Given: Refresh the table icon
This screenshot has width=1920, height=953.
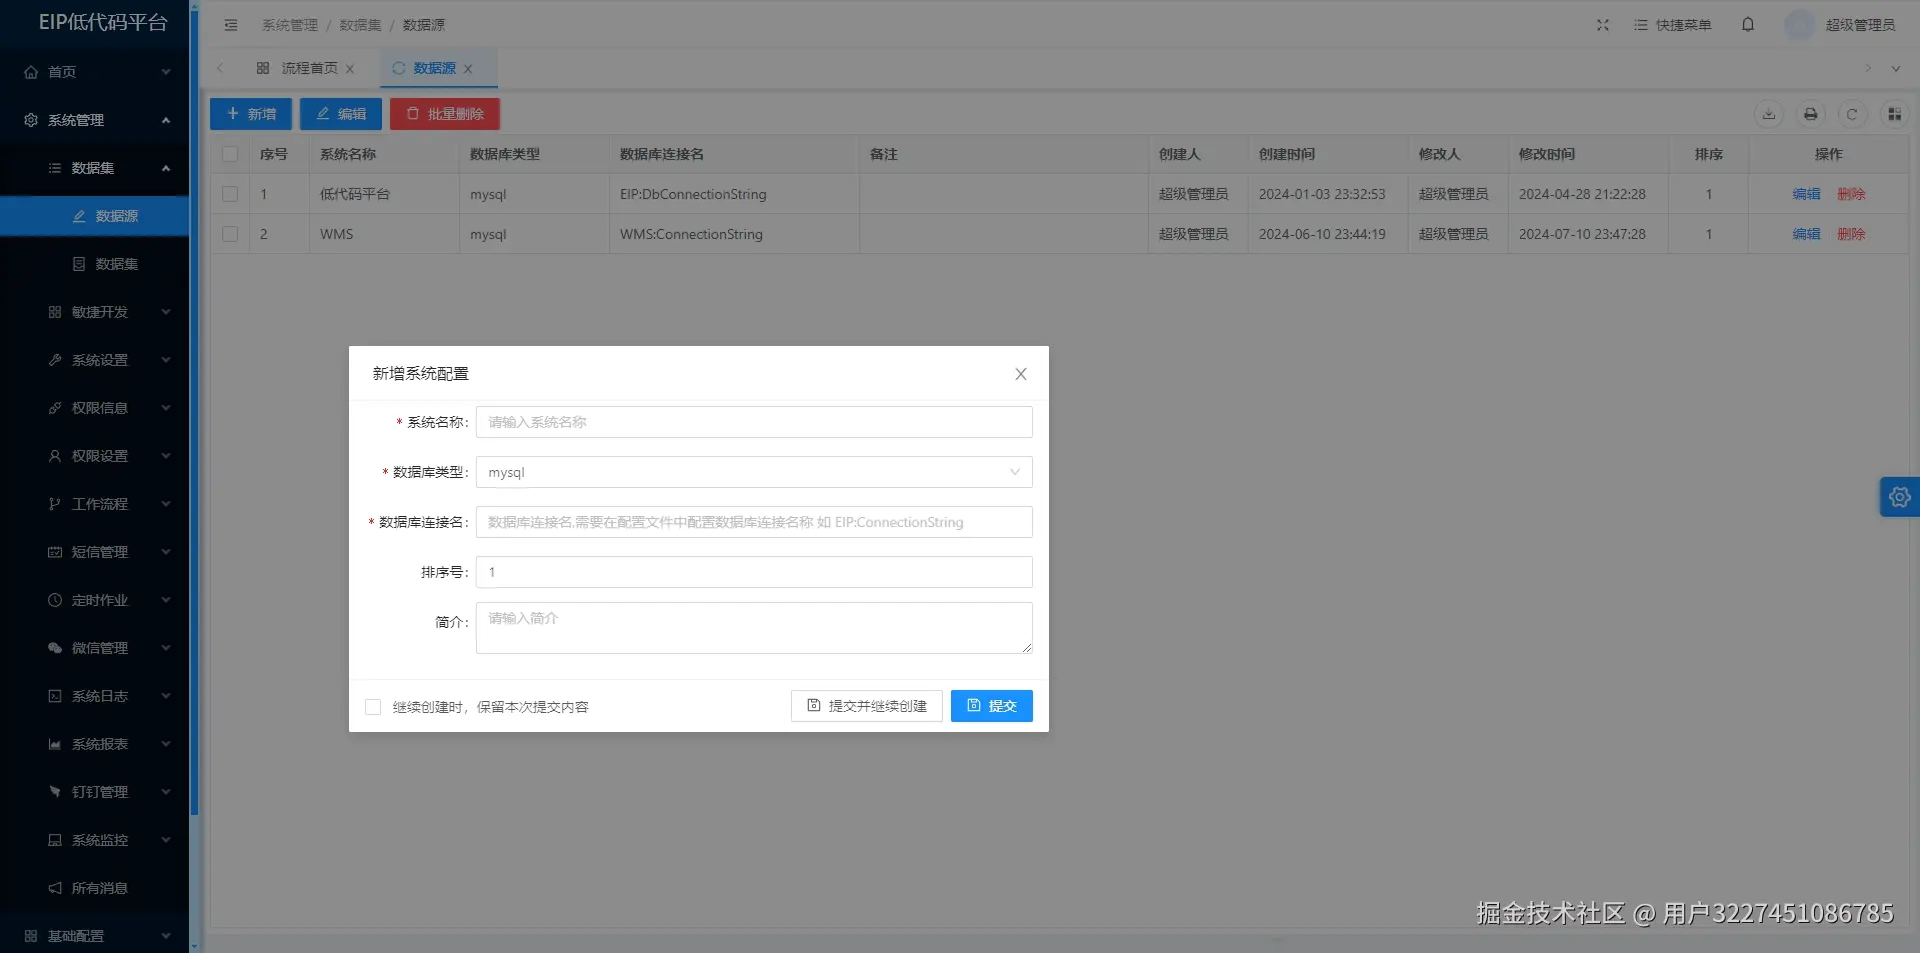Looking at the screenshot, I should 1852,114.
